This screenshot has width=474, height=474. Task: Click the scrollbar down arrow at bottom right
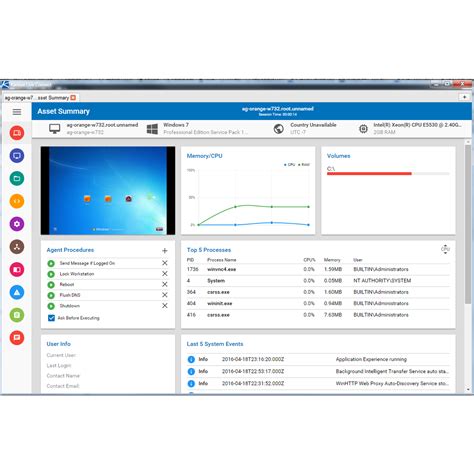pyautogui.click(x=468, y=389)
